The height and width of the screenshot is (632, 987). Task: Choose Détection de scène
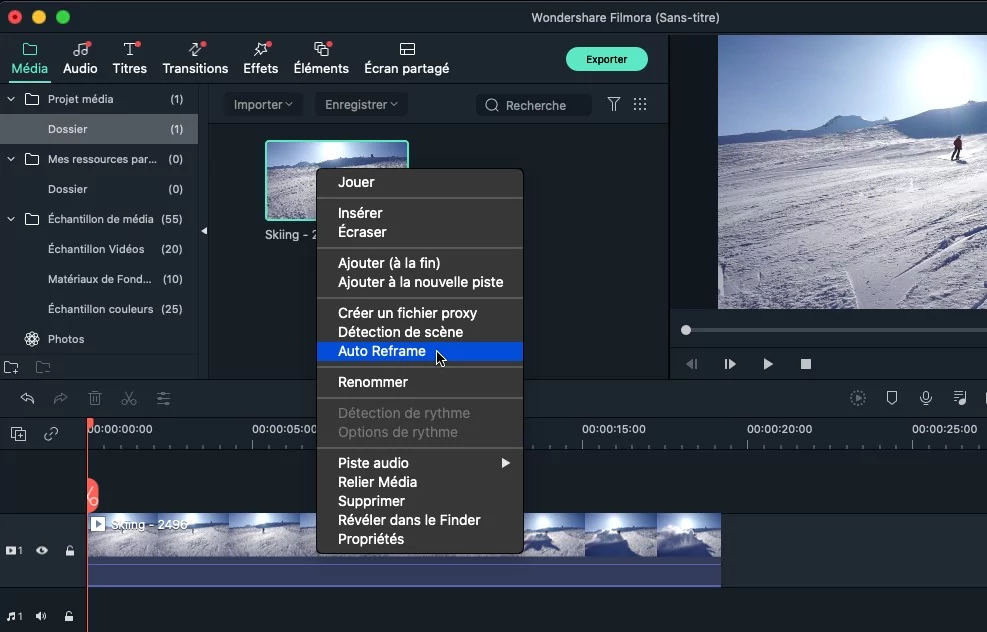point(420,332)
